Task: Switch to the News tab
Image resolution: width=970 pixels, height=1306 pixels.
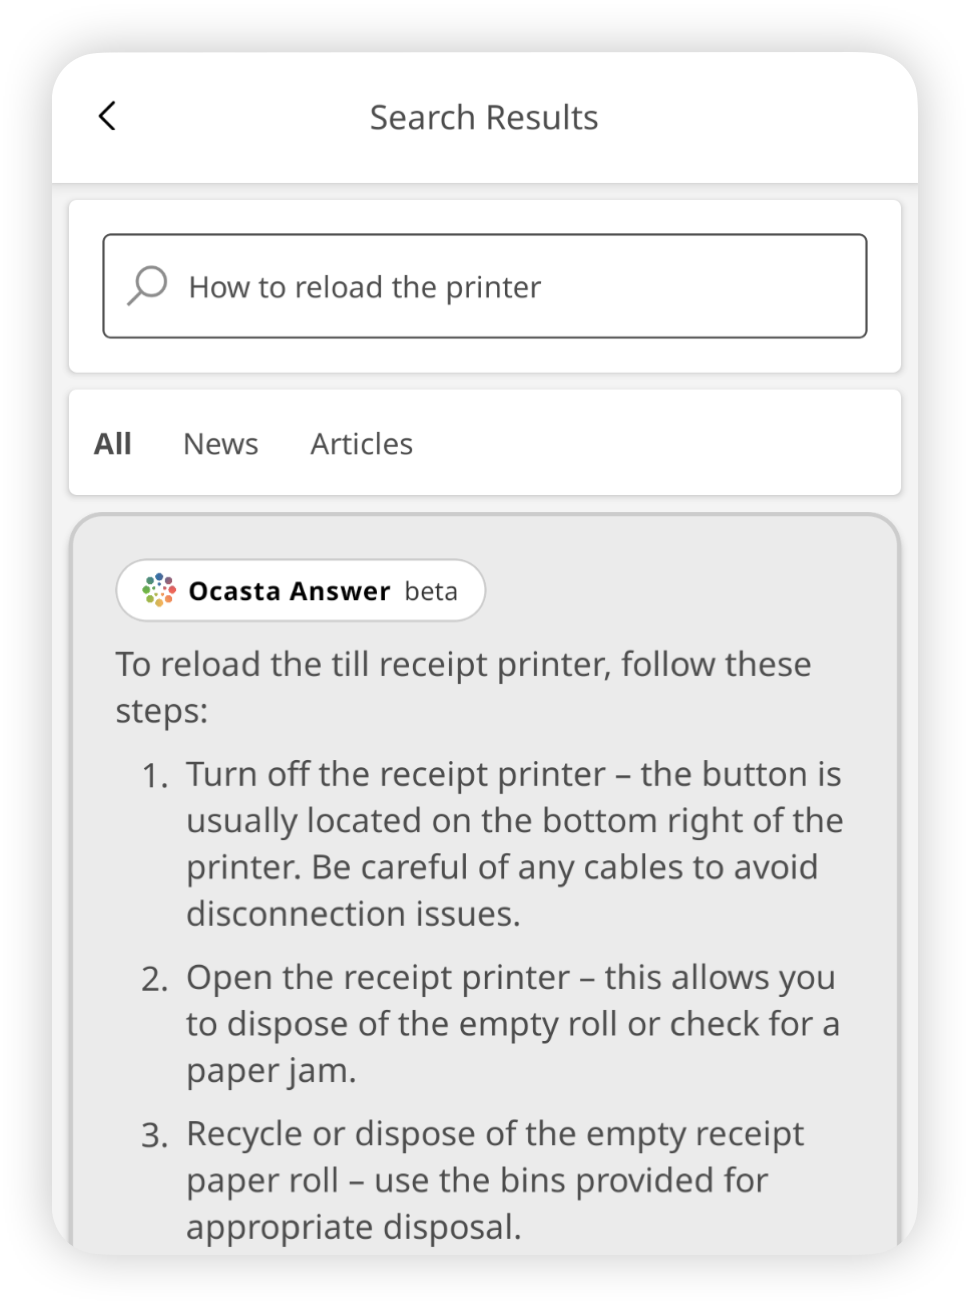Action: click(x=221, y=443)
